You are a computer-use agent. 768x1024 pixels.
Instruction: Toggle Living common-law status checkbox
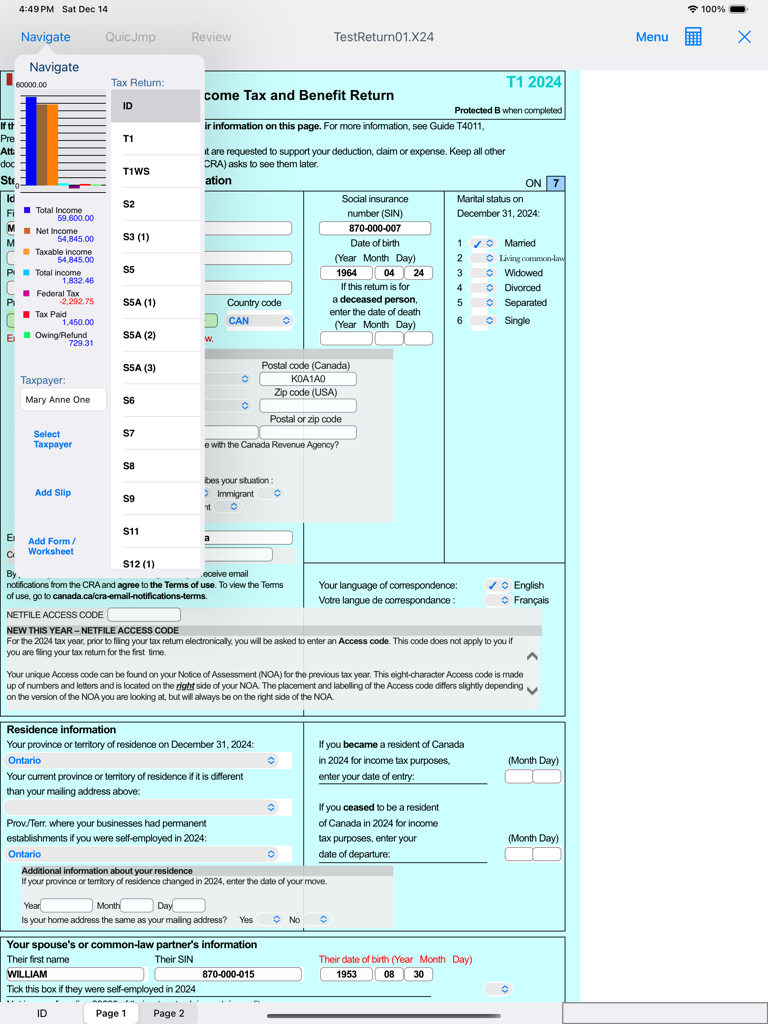coord(483,258)
